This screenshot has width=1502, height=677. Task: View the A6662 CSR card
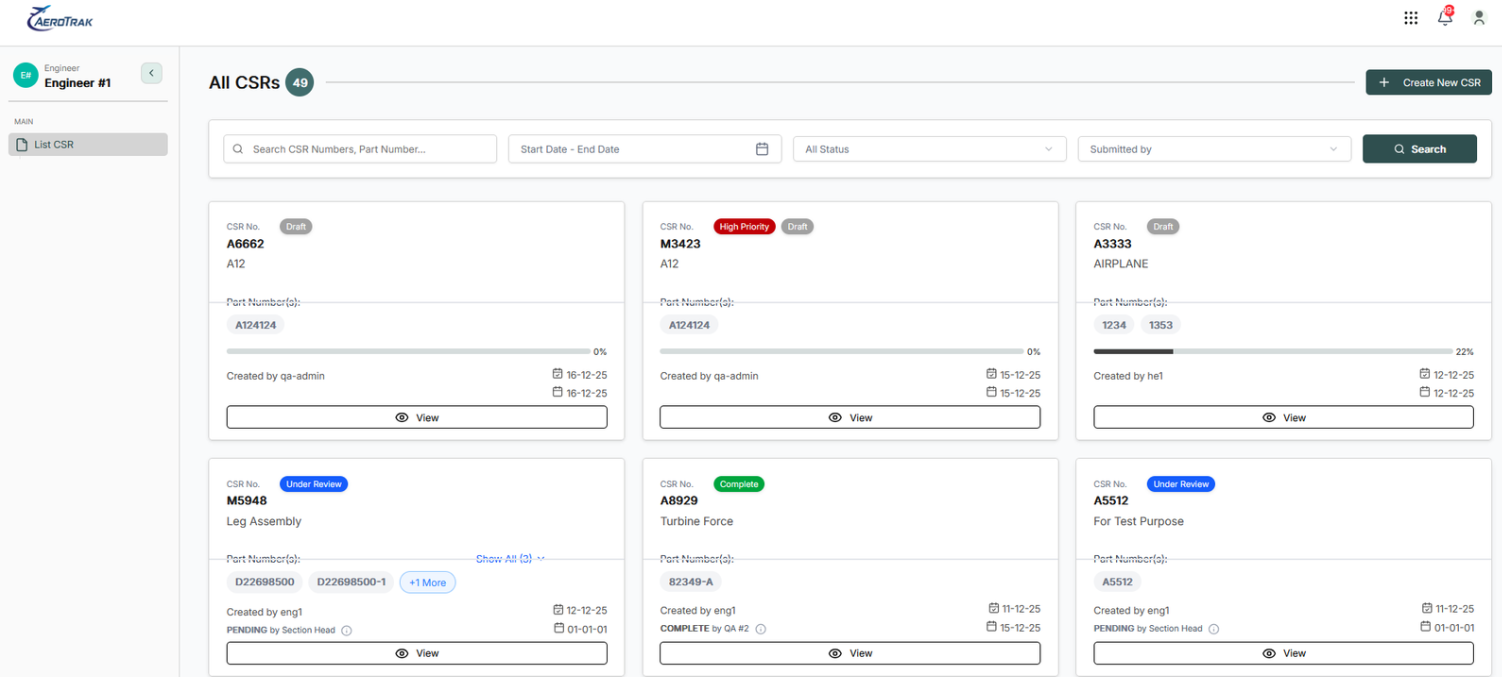point(417,417)
